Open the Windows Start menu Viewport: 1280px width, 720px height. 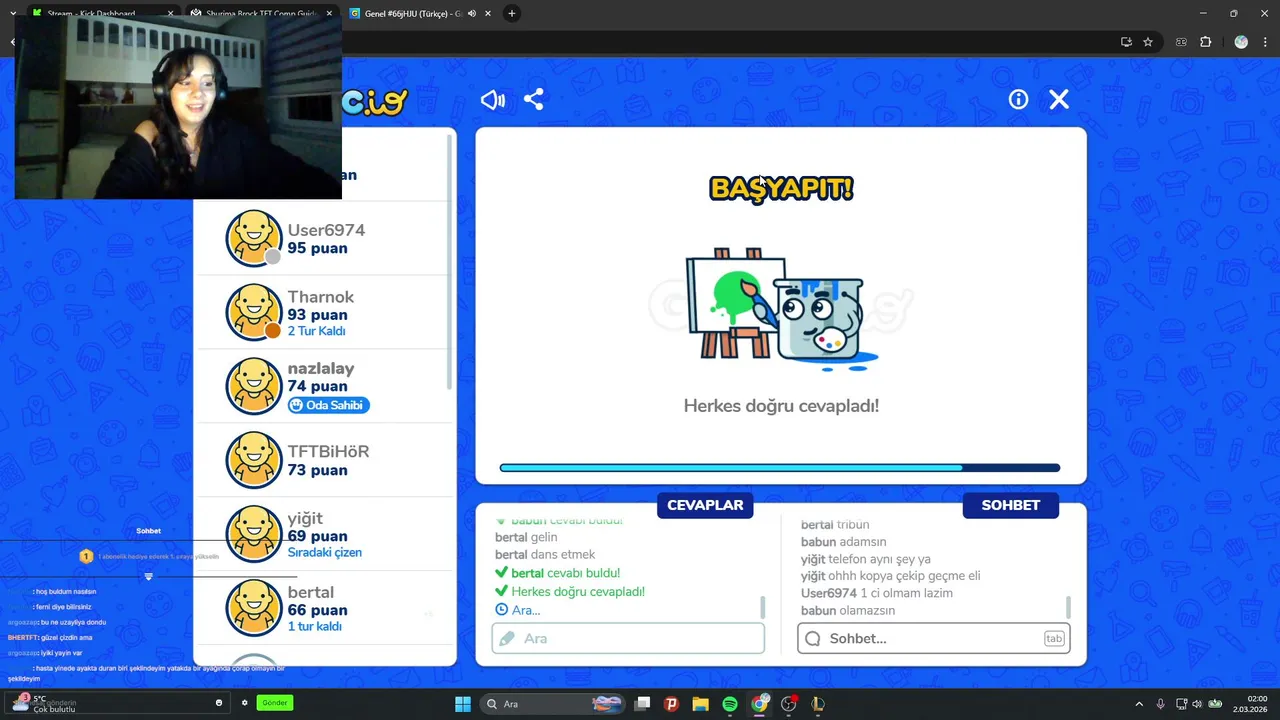(x=463, y=704)
